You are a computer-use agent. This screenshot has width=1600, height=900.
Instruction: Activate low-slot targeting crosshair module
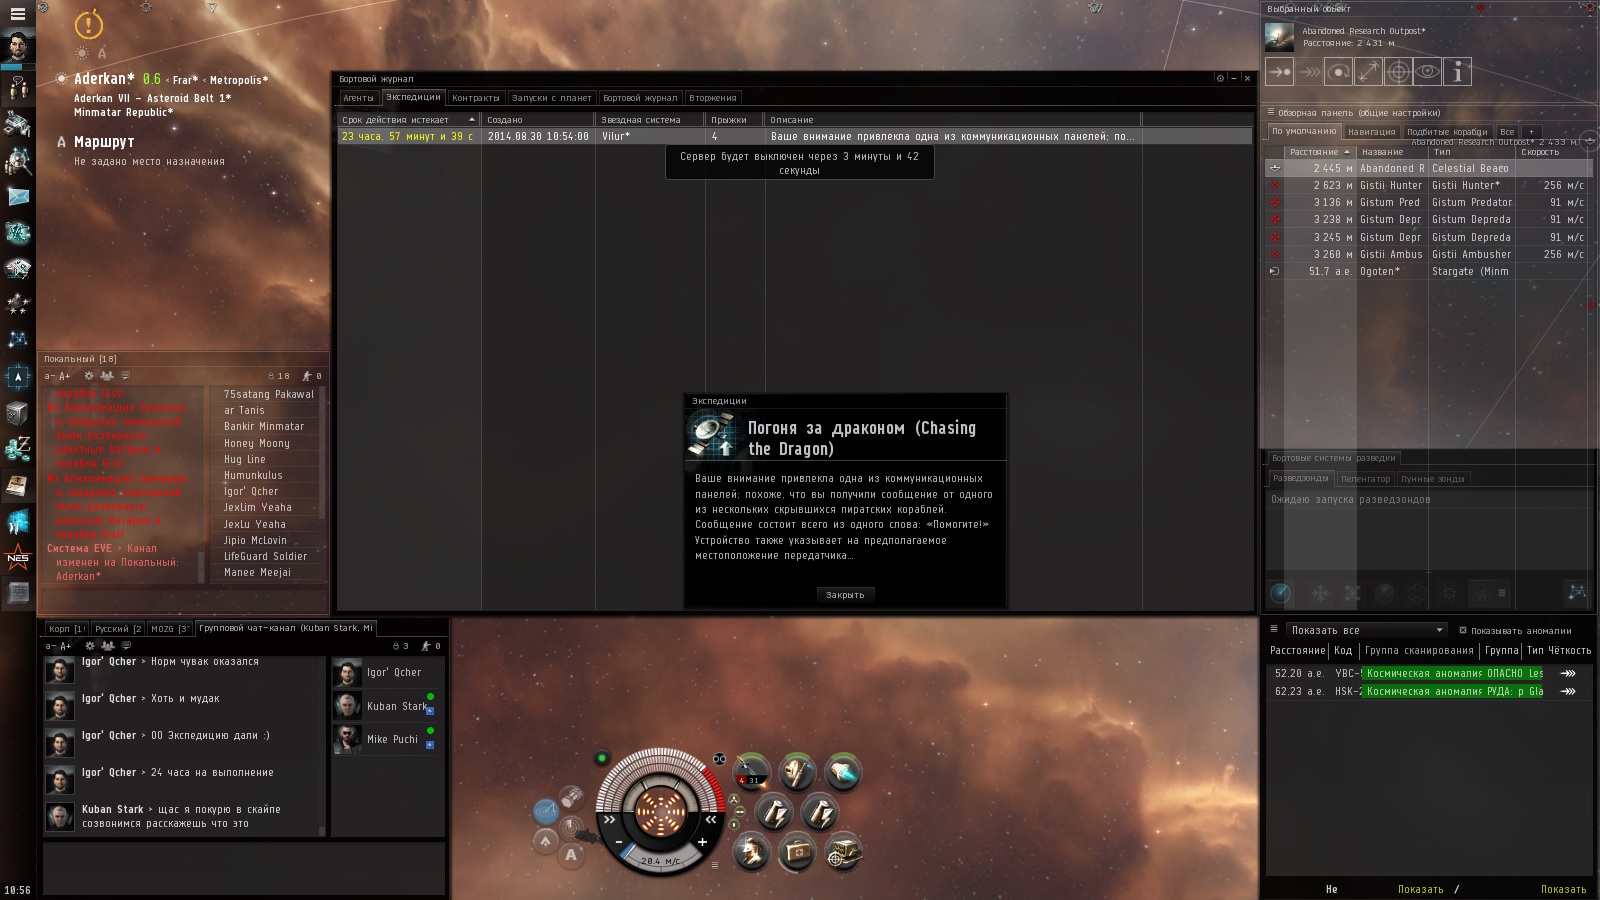843,852
